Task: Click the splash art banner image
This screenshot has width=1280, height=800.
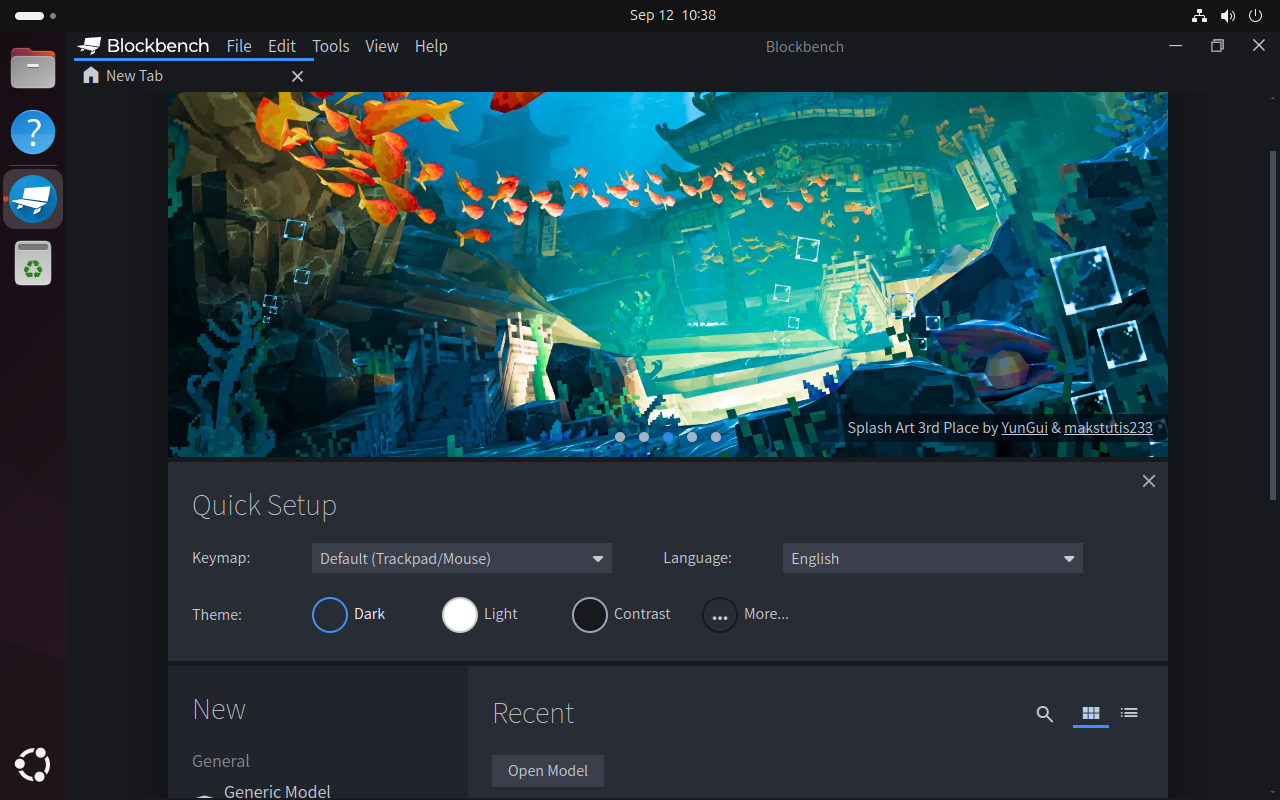Action: [x=668, y=274]
